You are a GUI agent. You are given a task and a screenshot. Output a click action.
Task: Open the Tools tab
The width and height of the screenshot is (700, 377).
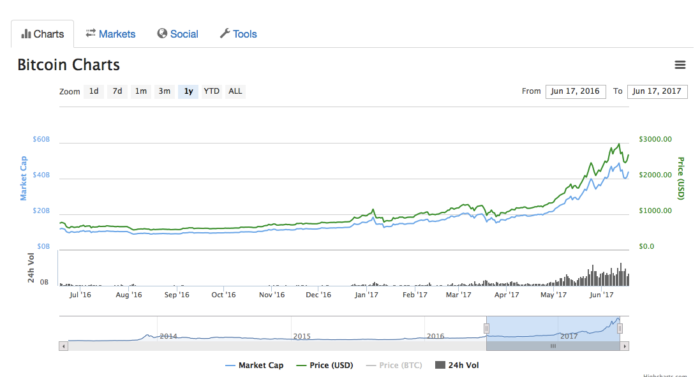[x=238, y=34]
